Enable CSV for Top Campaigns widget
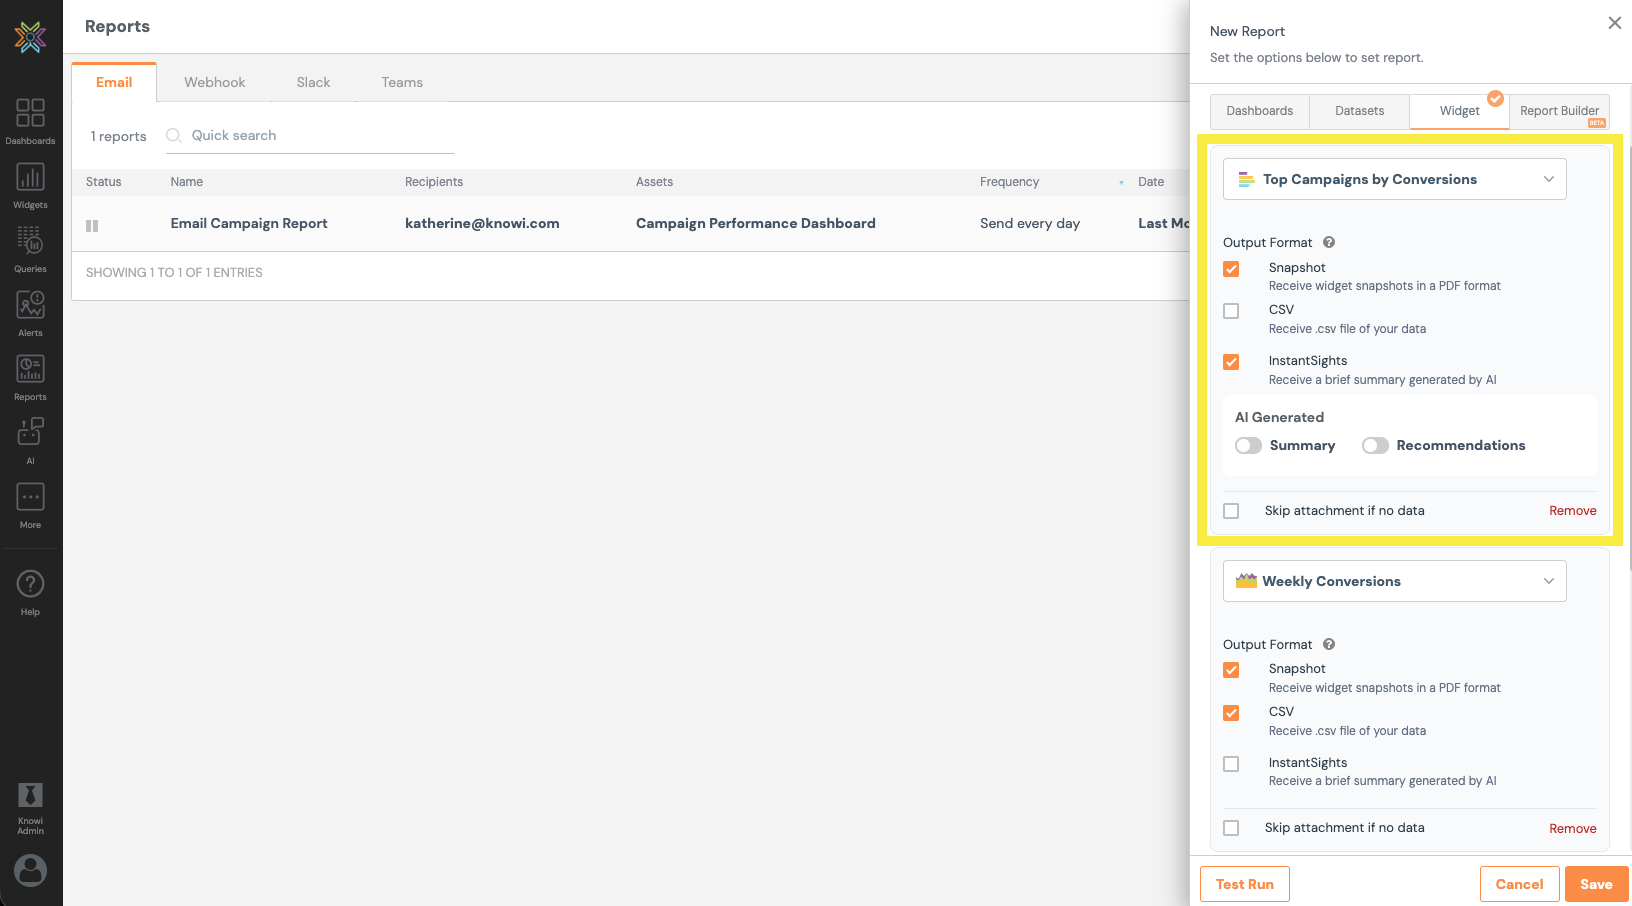This screenshot has width=1632, height=906. click(1231, 311)
